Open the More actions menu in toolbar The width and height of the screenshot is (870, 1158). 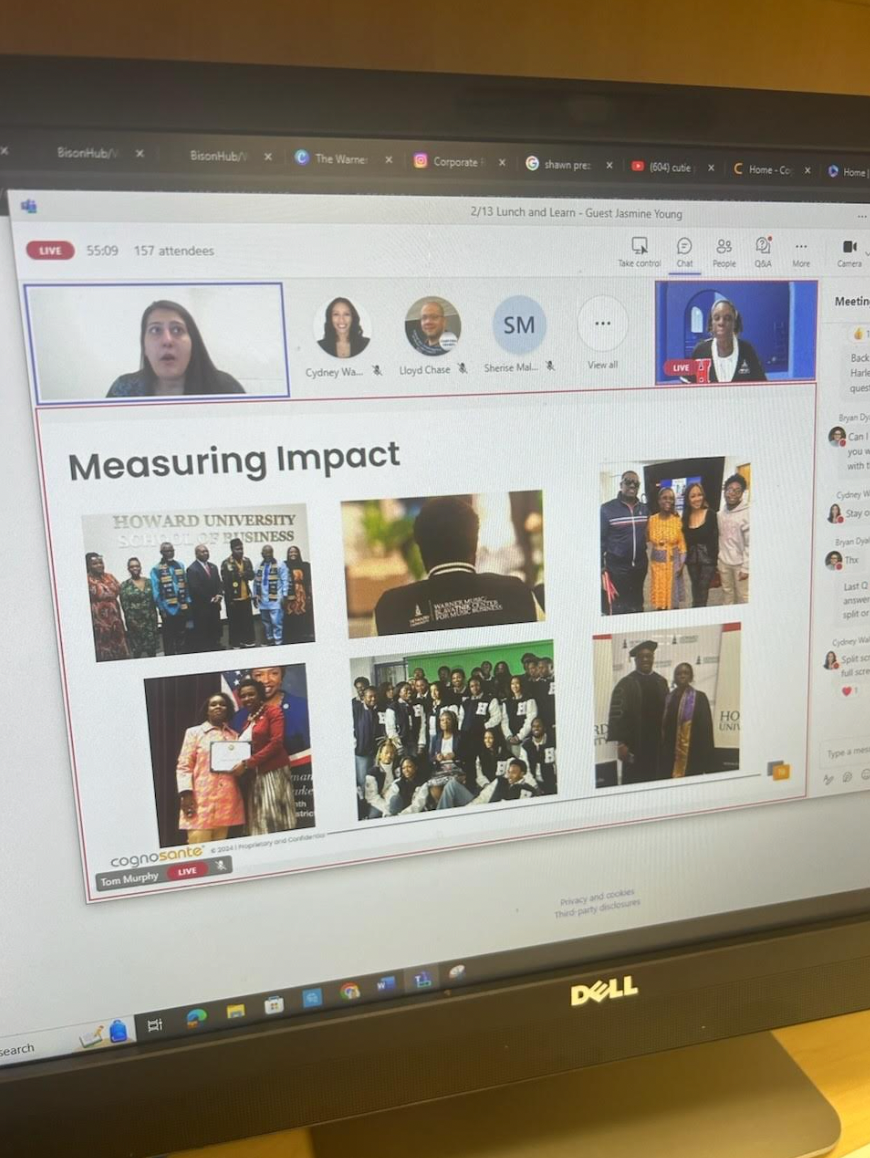801,253
